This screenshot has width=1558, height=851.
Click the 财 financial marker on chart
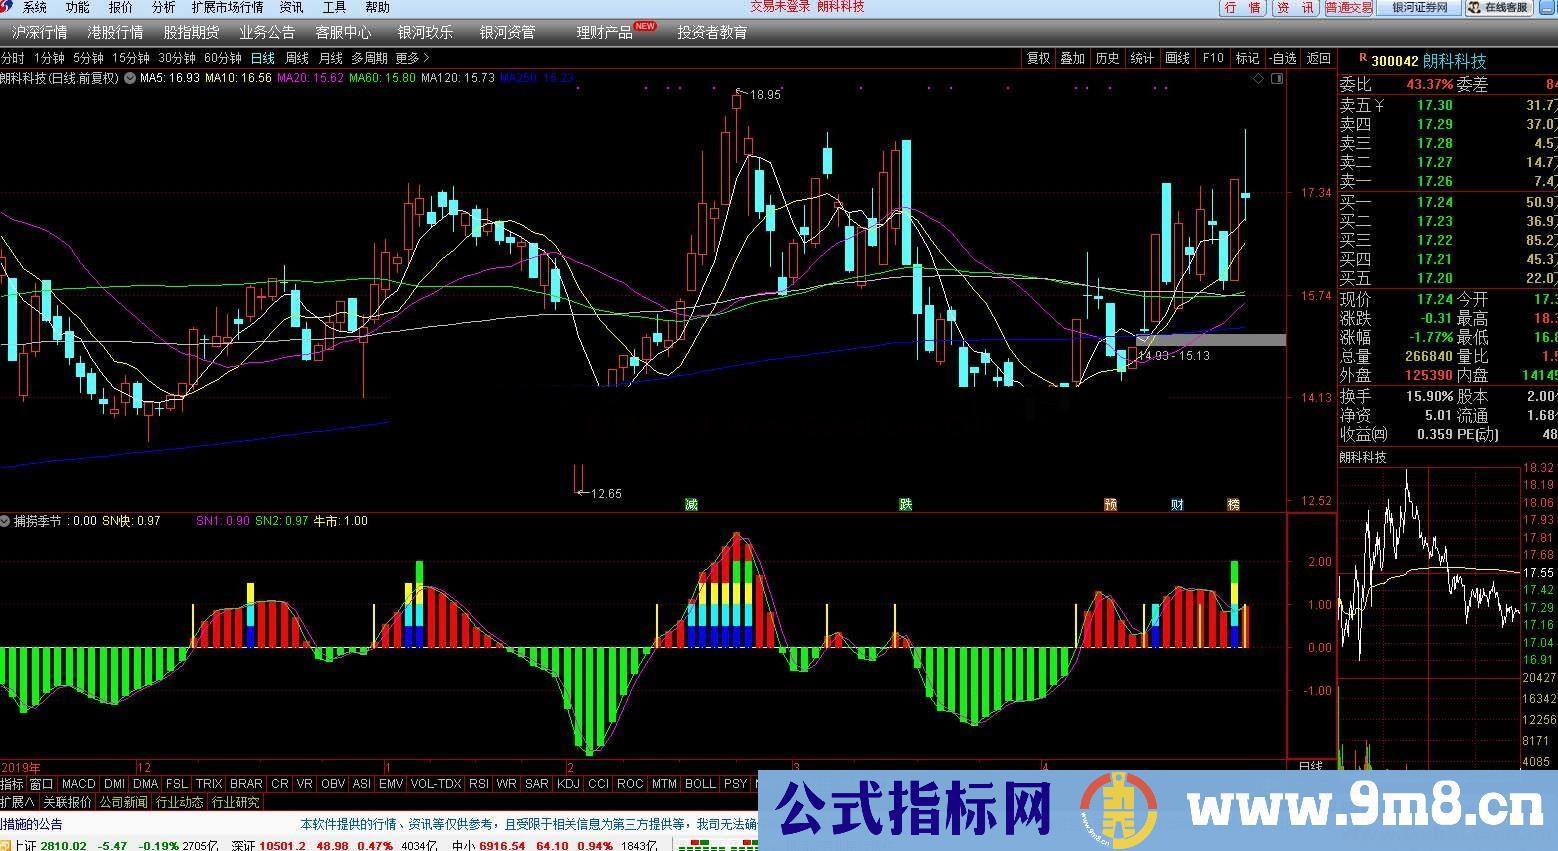[x=1177, y=504]
